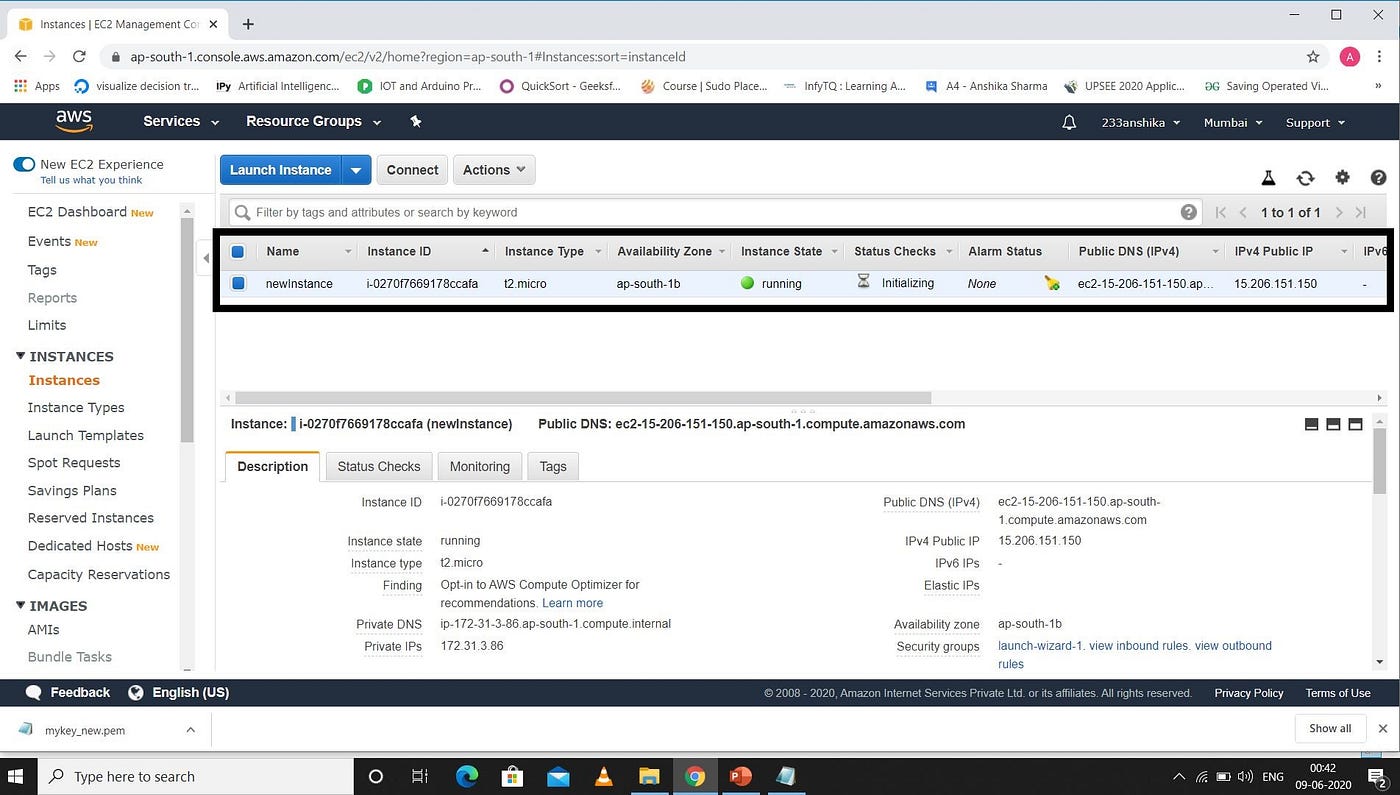Collapse the sidebar with the arrow handle

pyautogui.click(x=206, y=259)
